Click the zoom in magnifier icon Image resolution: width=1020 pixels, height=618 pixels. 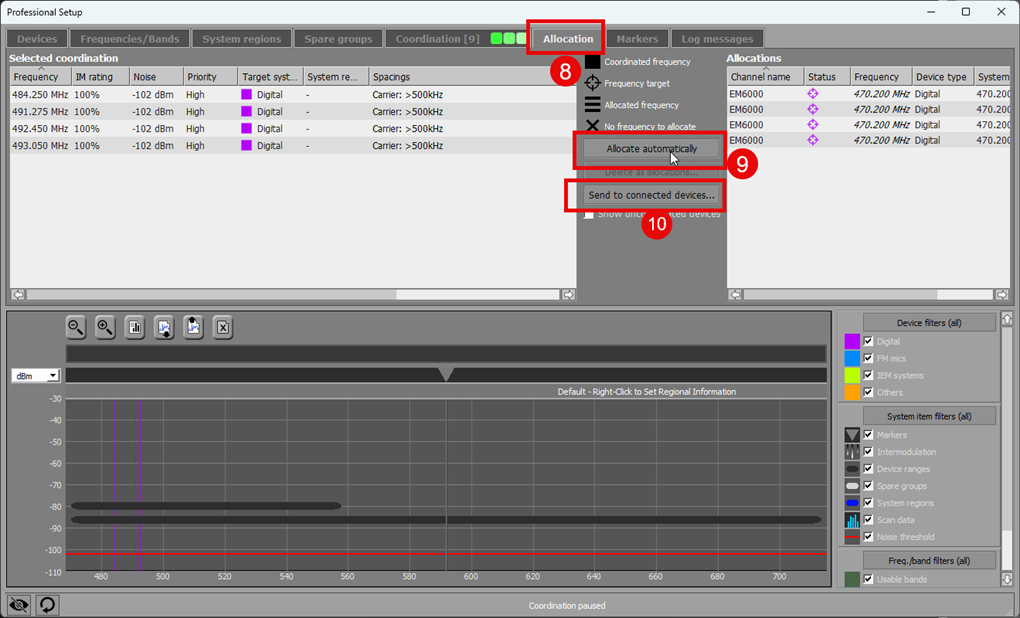pos(105,327)
